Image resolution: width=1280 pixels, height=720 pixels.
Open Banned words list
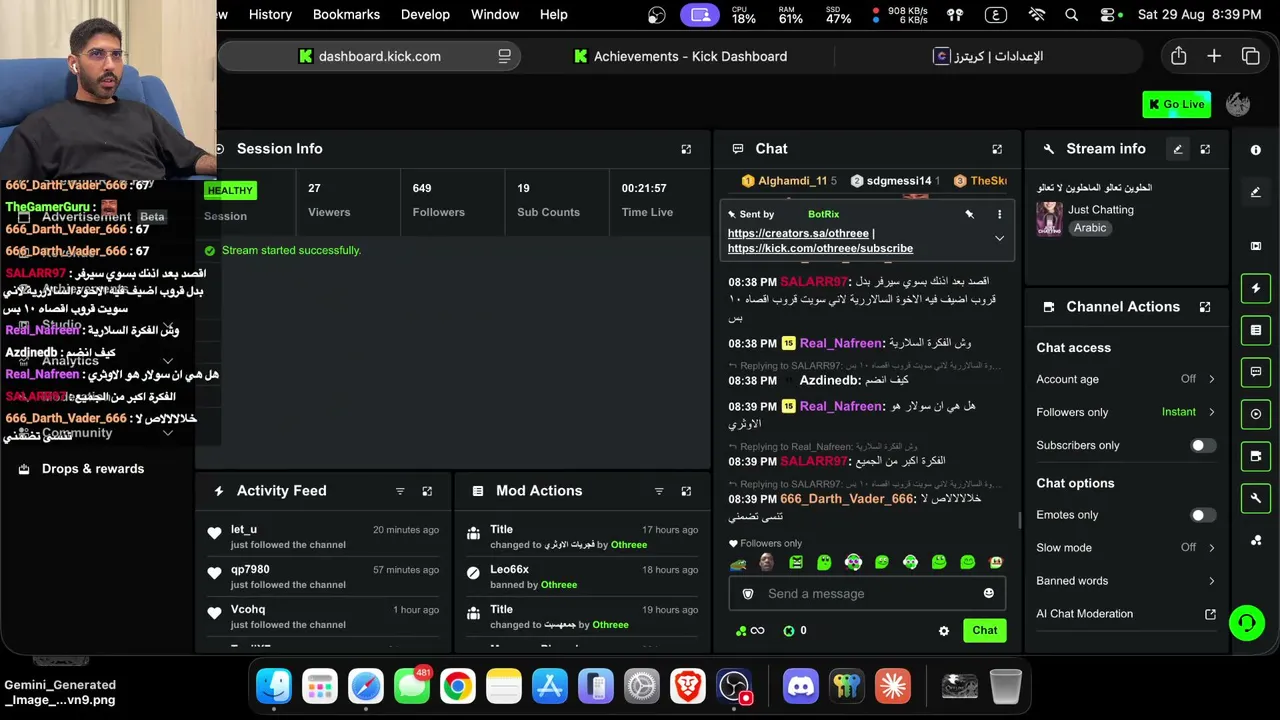pos(1126,581)
